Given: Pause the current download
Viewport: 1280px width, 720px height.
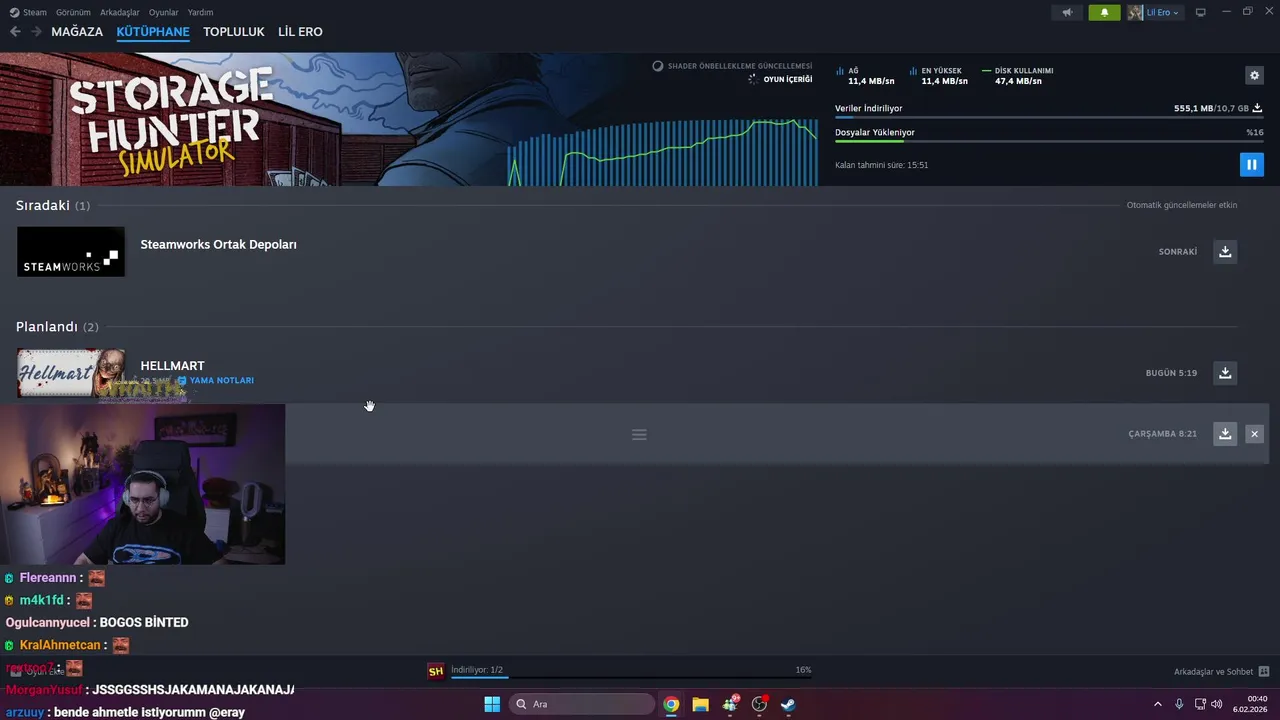Looking at the screenshot, I should (1251, 165).
